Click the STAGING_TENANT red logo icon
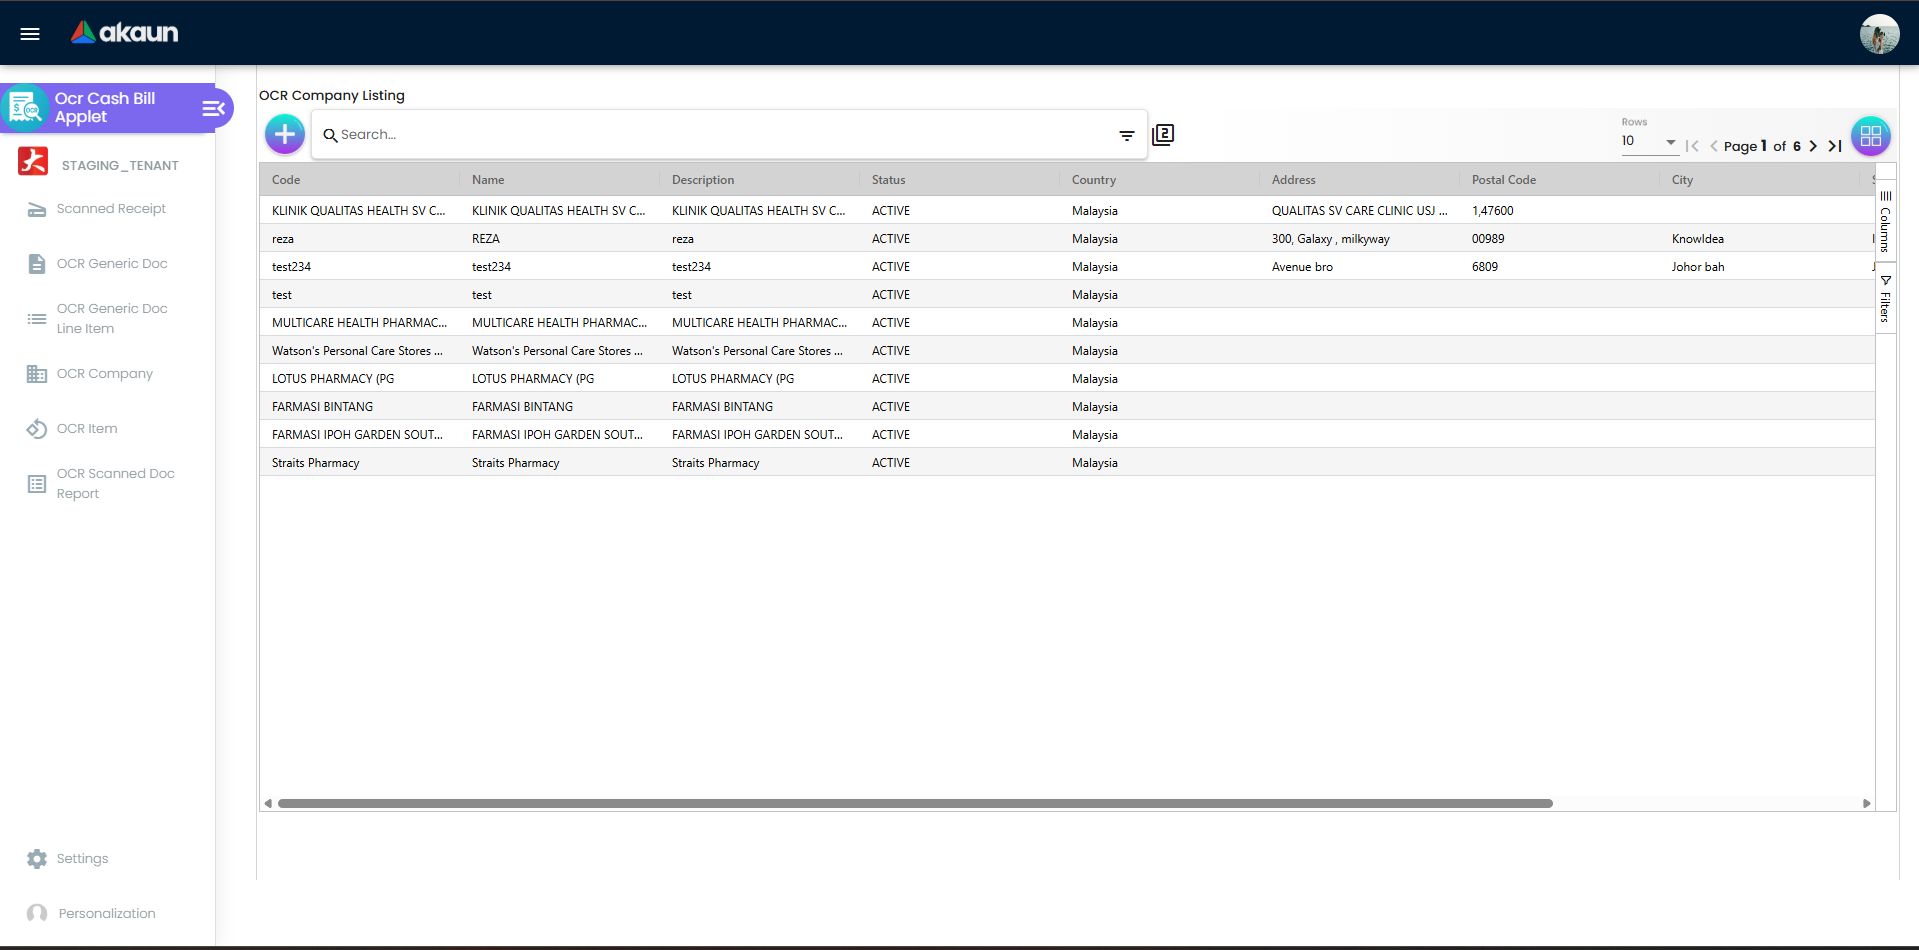 pyautogui.click(x=33, y=161)
